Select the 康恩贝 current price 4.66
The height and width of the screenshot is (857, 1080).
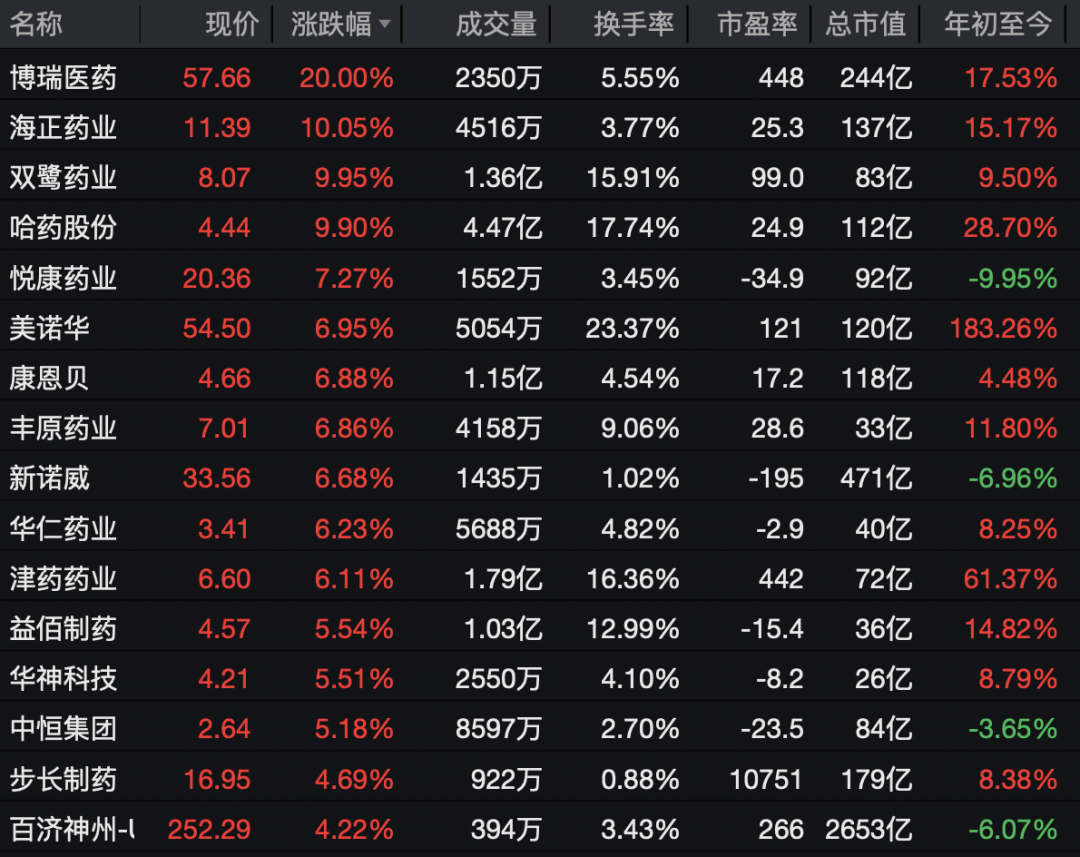[227, 378]
